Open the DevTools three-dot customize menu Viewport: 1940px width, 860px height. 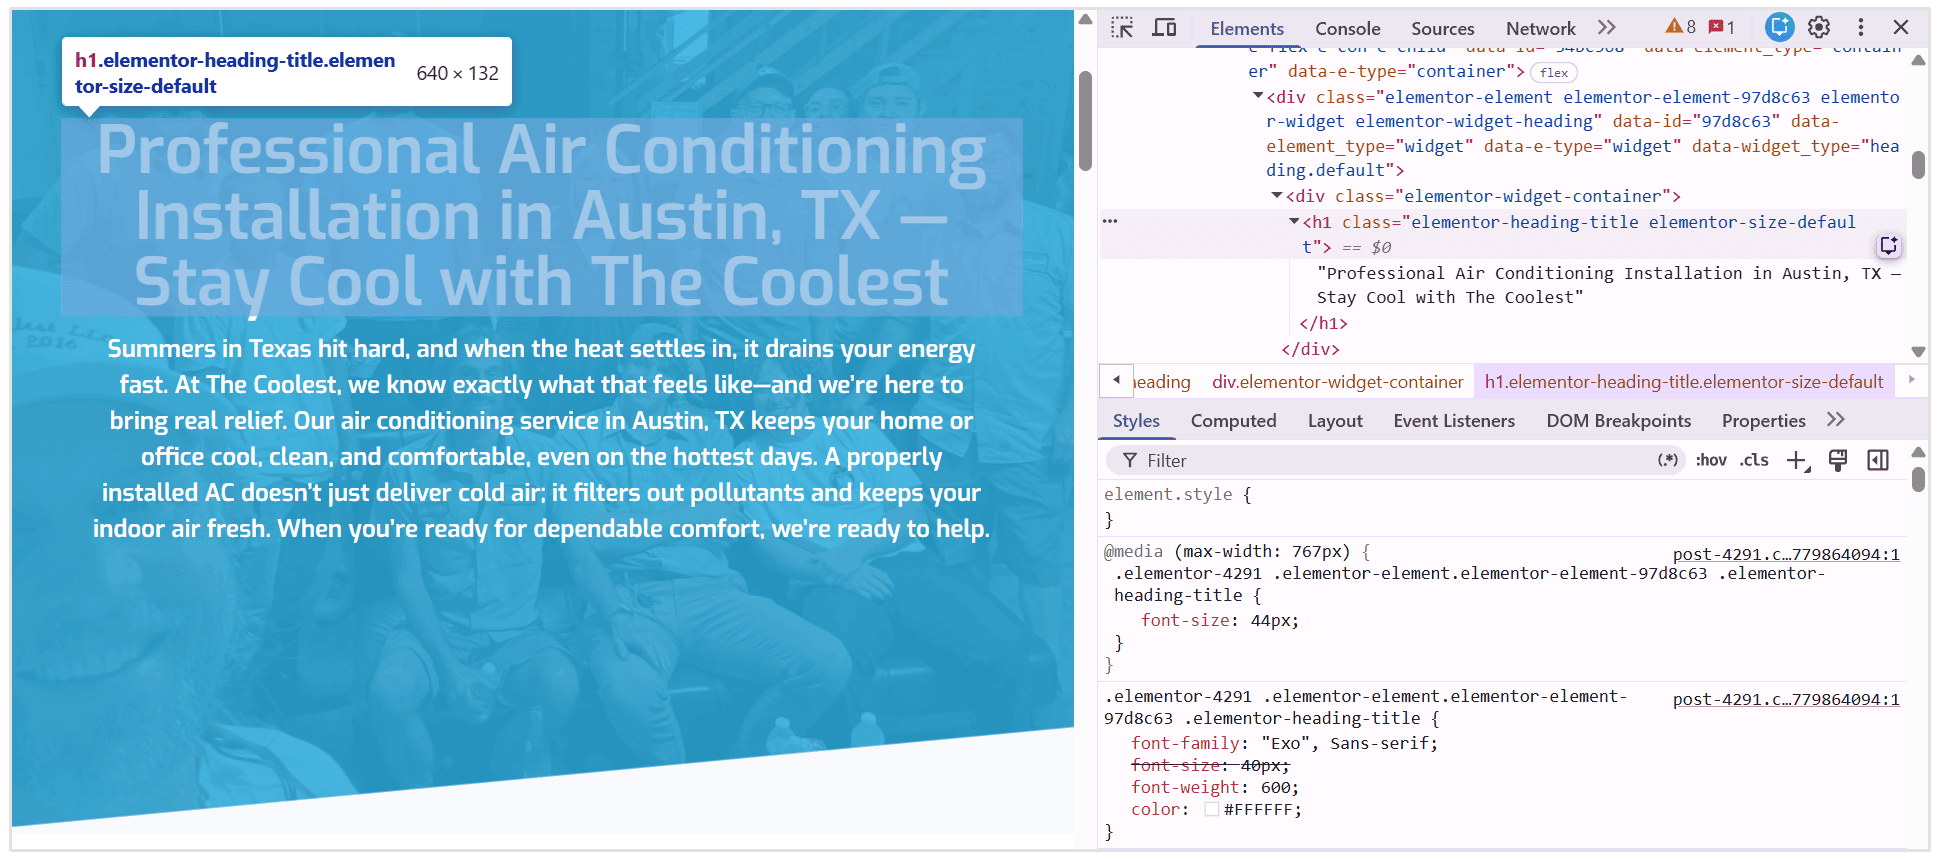tap(1860, 27)
